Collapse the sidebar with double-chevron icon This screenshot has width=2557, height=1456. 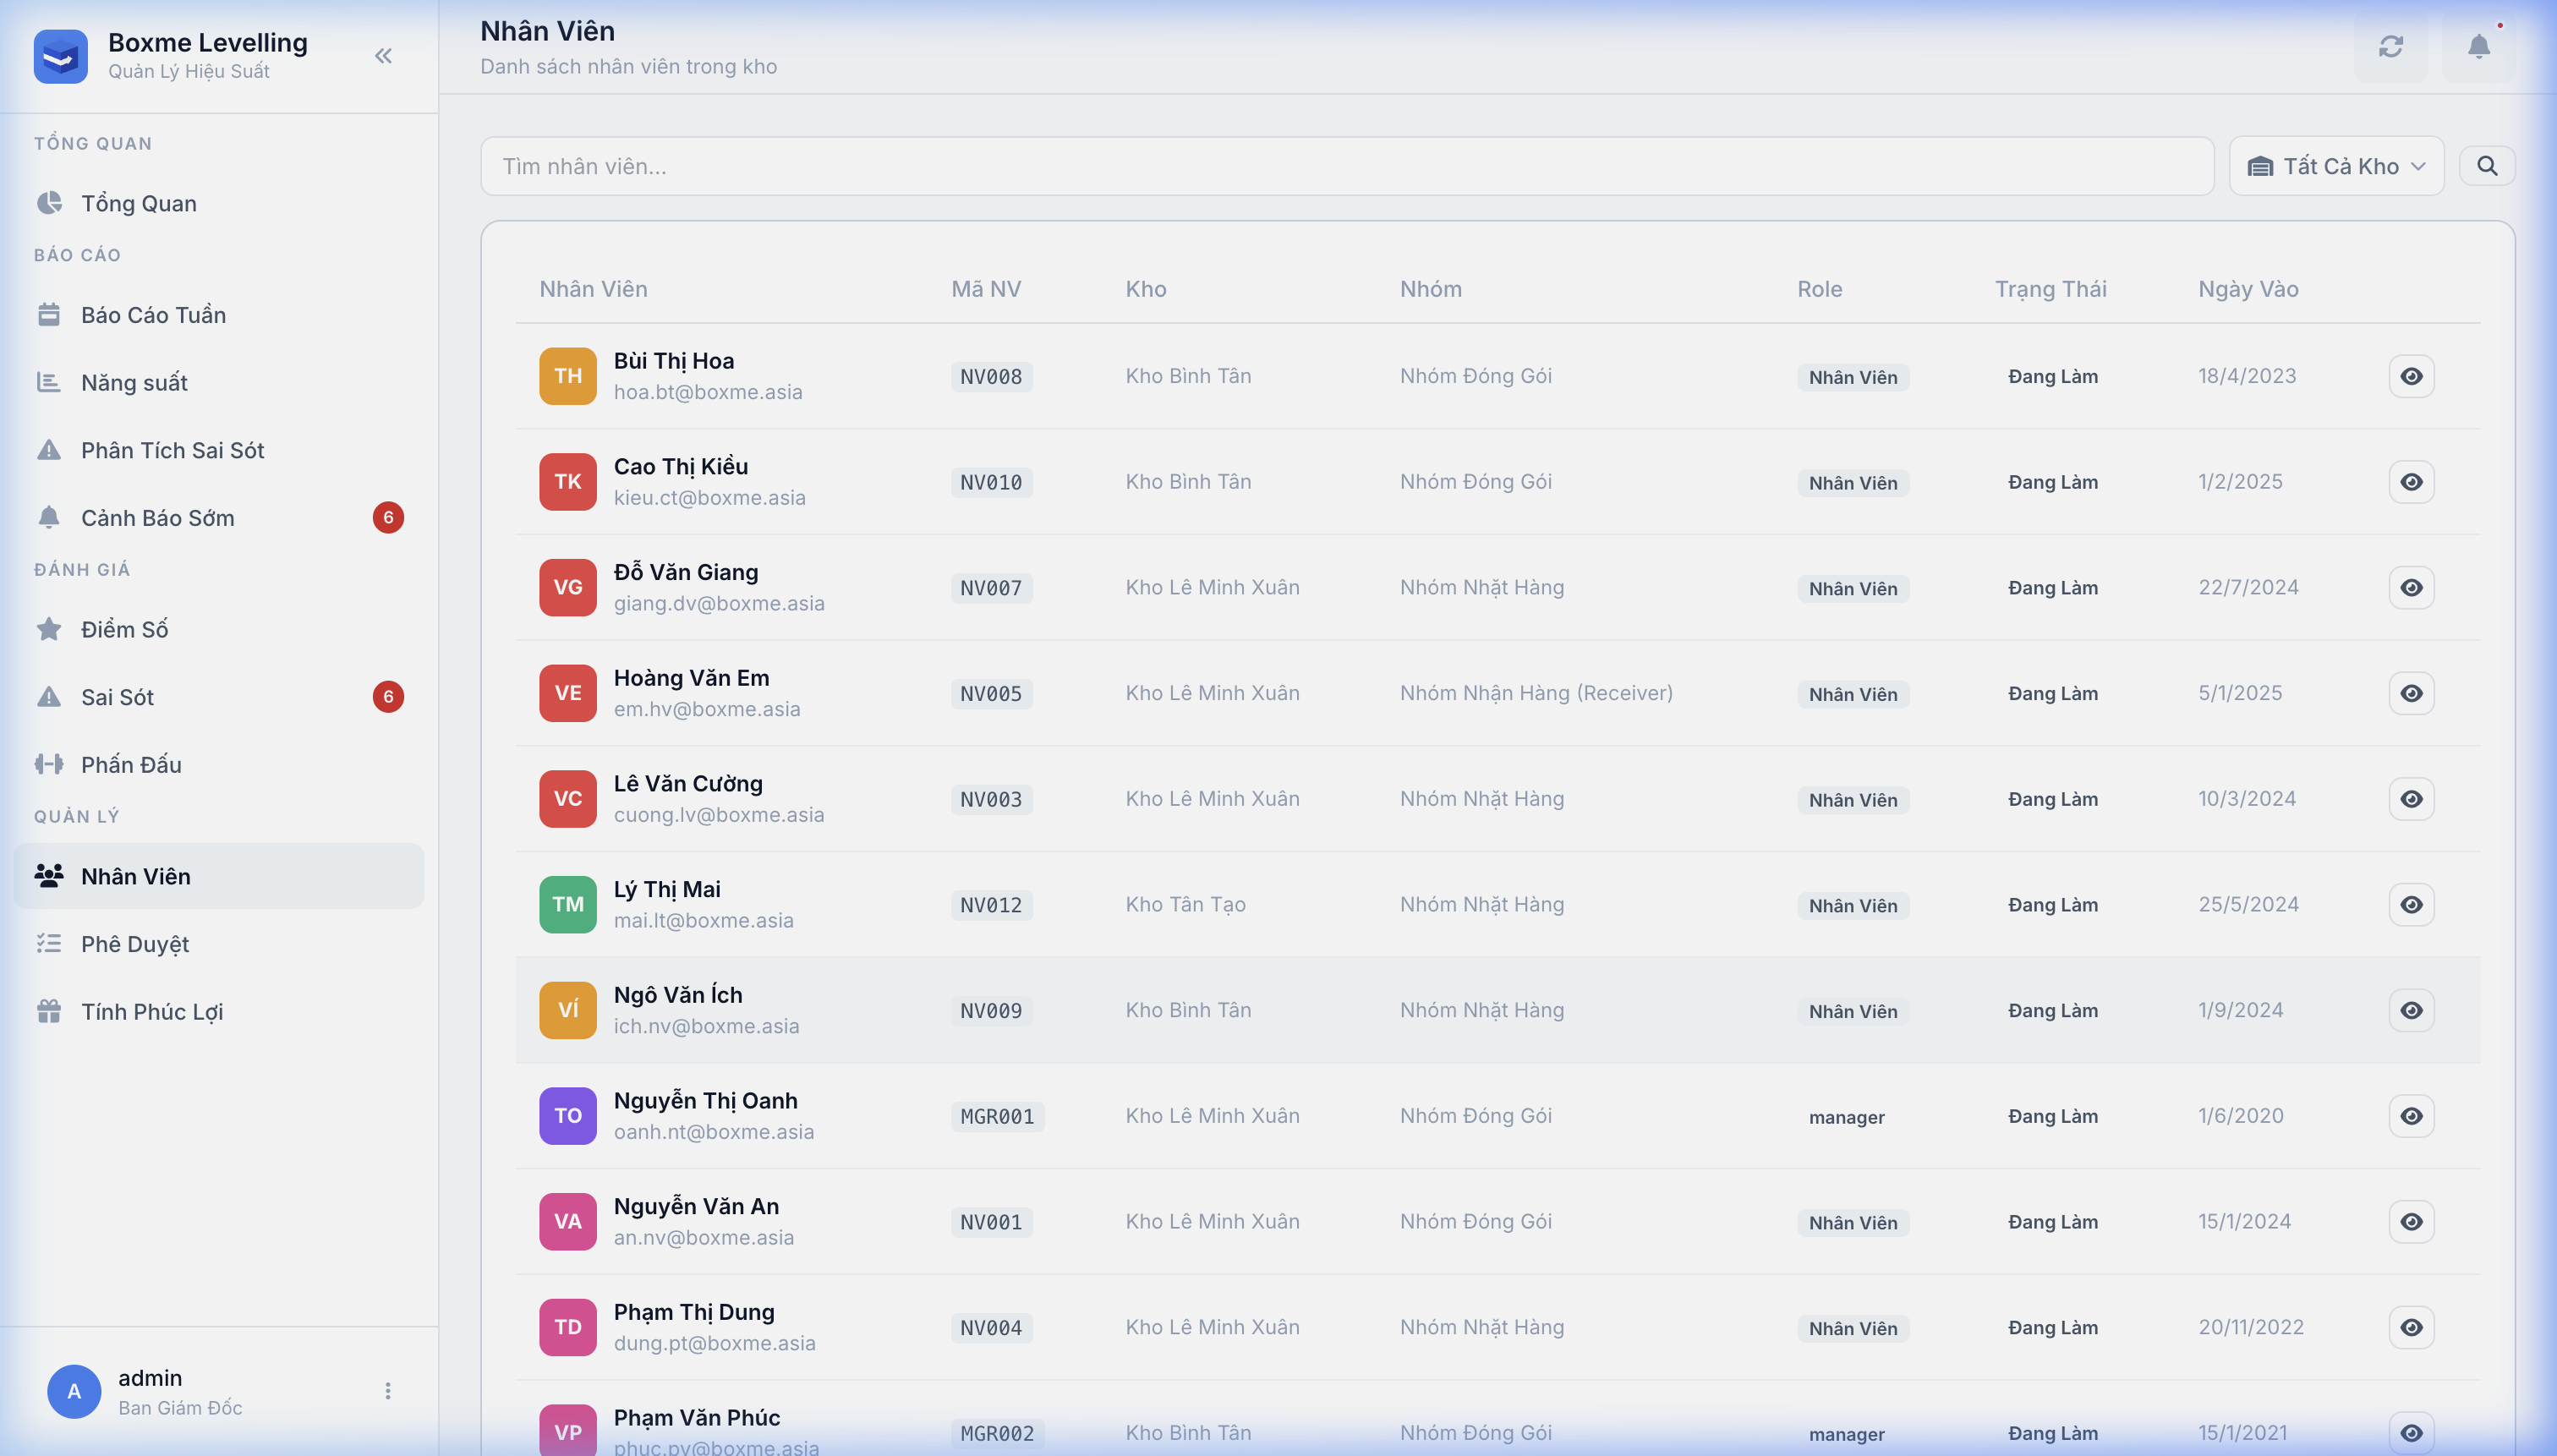(383, 56)
